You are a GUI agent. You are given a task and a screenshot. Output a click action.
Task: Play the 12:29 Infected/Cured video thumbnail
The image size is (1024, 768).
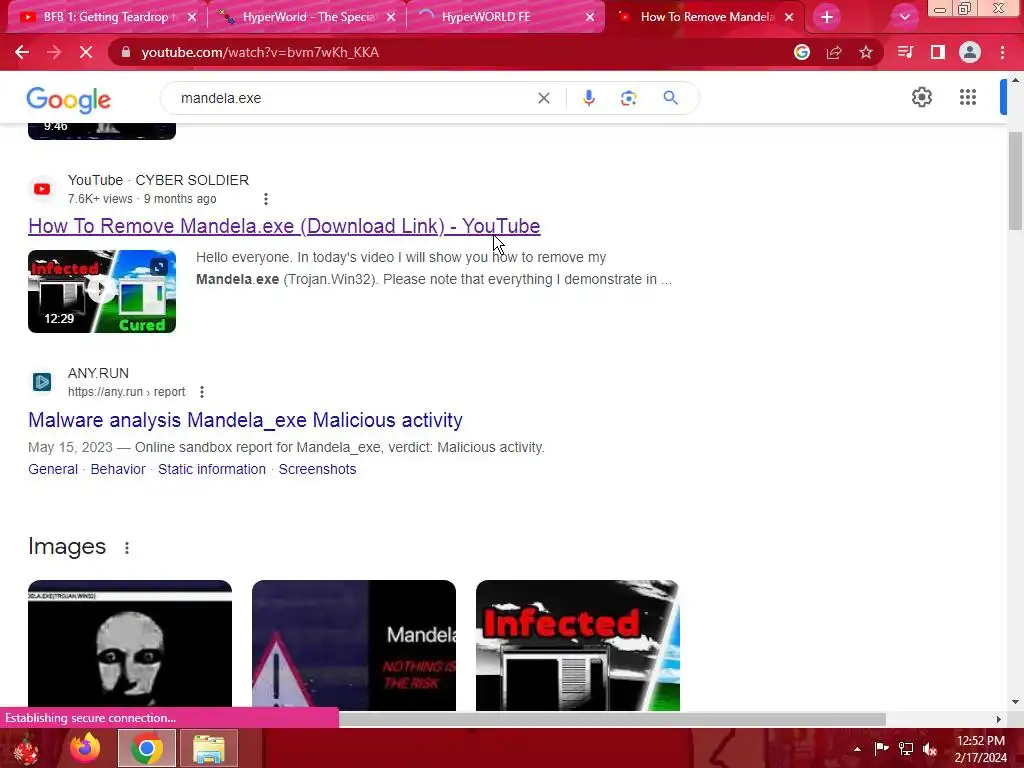tap(102, 291)
